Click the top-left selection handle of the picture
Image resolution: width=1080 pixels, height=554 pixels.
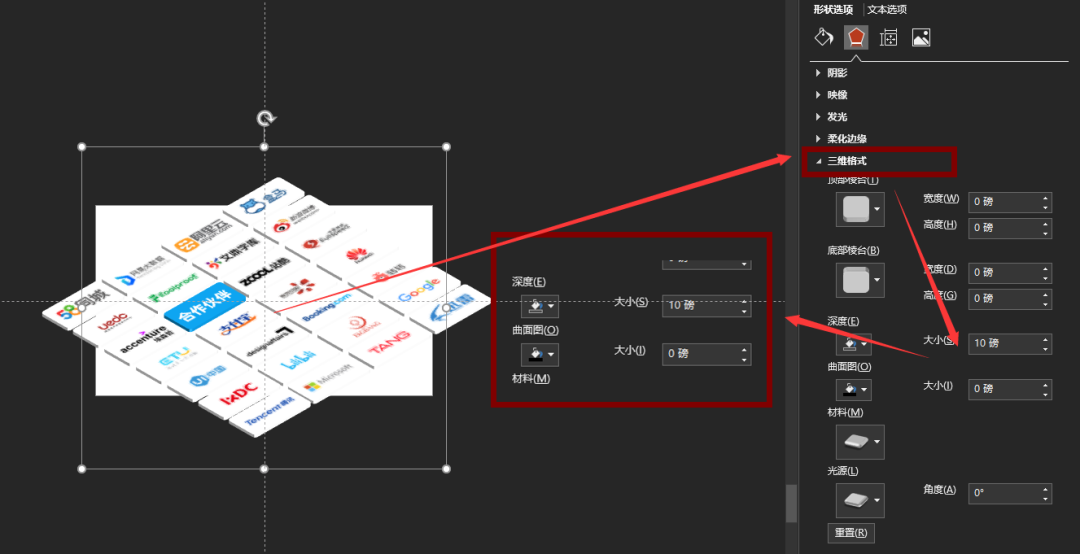[82, 147]
